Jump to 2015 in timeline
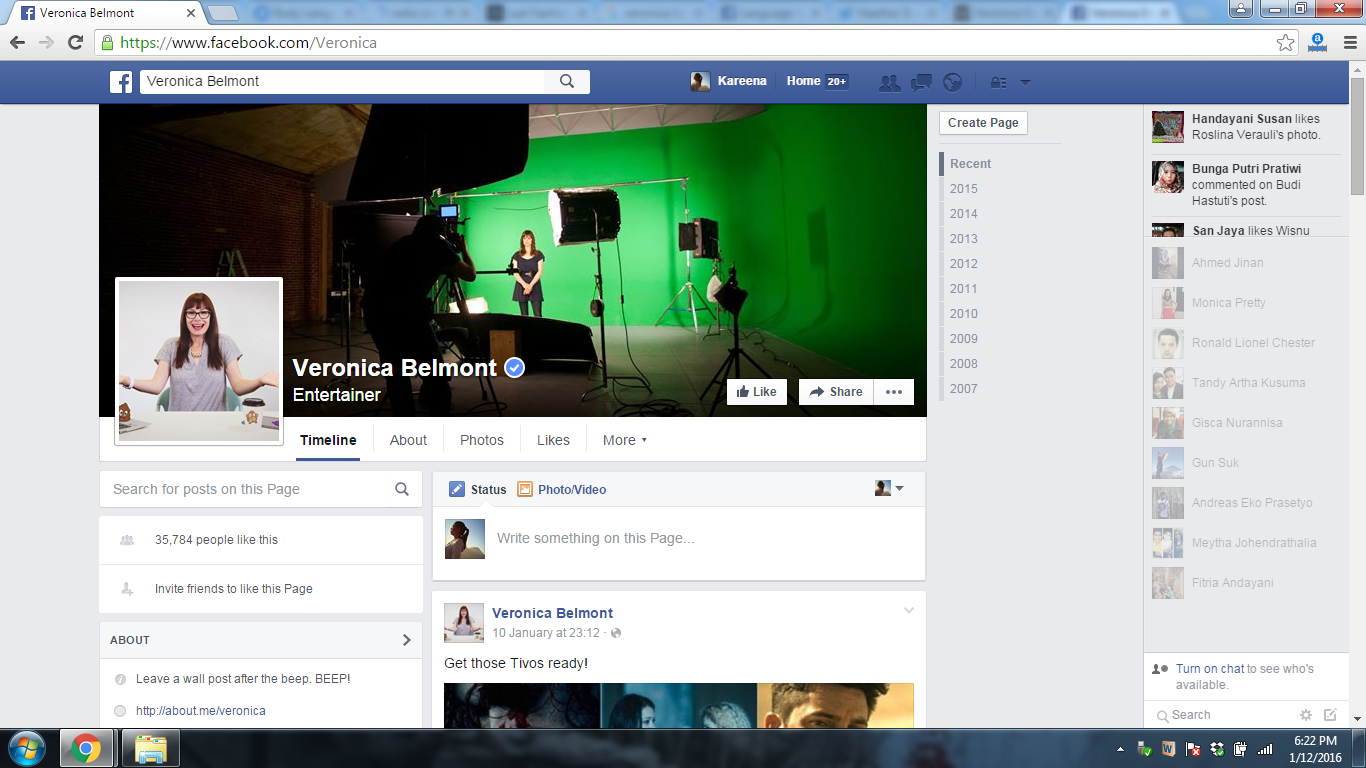The image size is (1366, 768). [x=964, y=189]
